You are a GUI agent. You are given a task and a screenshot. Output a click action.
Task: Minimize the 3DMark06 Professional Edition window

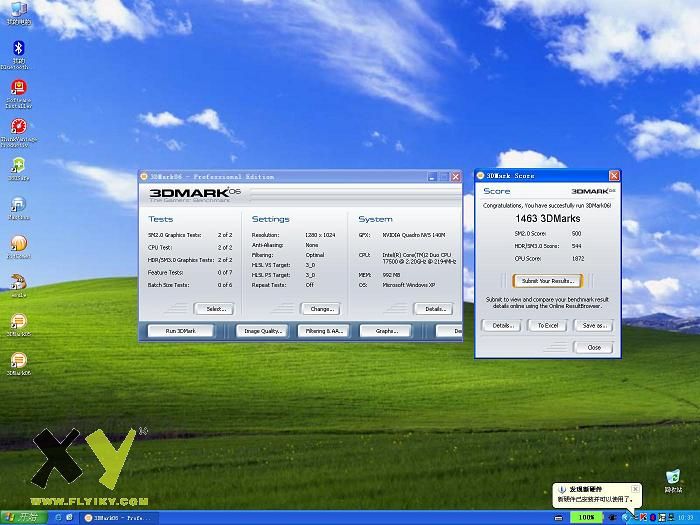click(x=432, y=177)
